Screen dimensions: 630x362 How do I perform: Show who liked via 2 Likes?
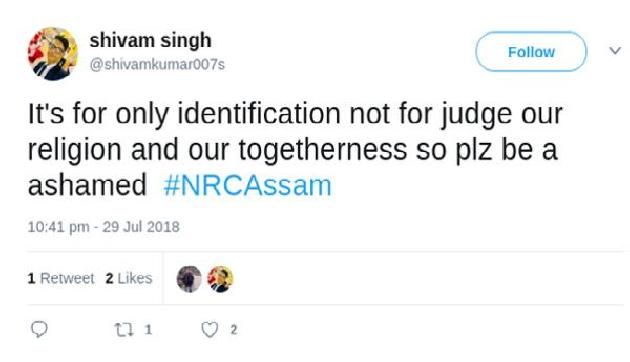[129, 278]
